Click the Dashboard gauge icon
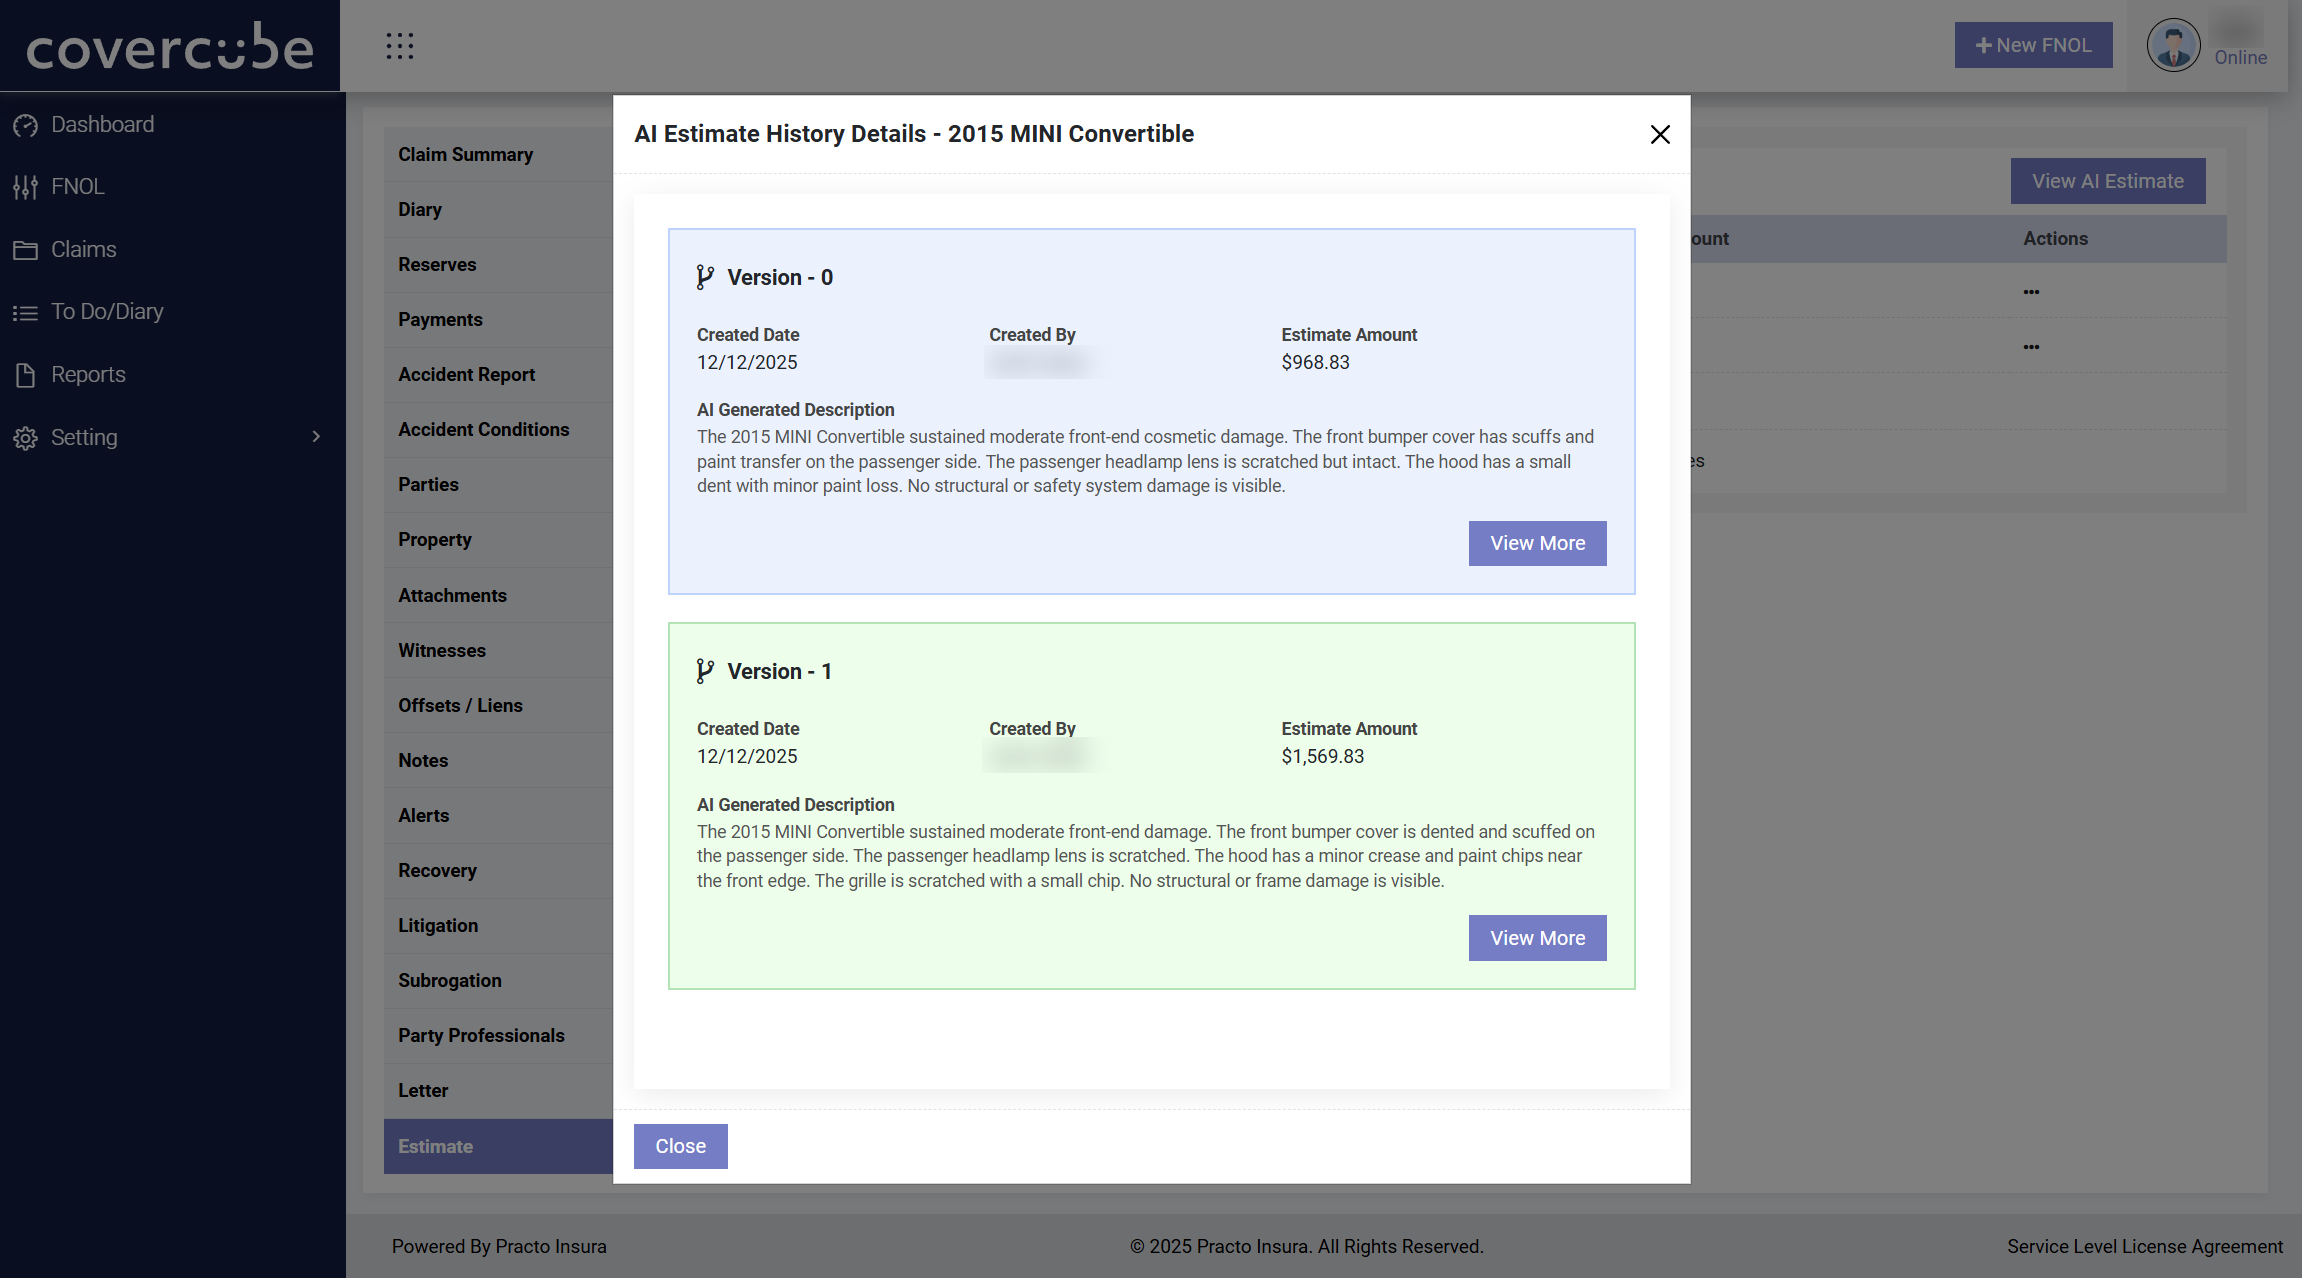This screenshot has width=2302, height=1278. pos(25,125)
